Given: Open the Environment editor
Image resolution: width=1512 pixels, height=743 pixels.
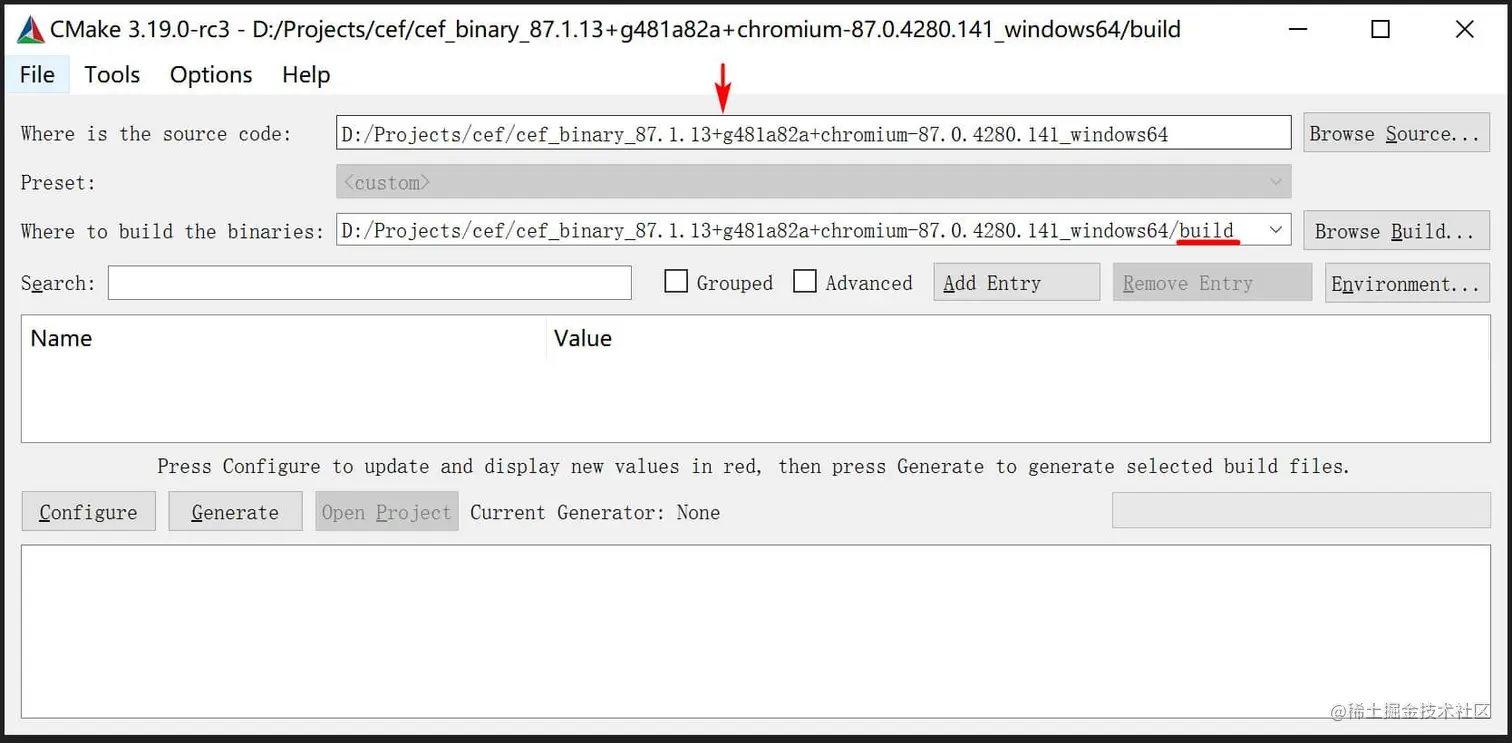Looking at the screenshot, I should [x=1406, y=281].
